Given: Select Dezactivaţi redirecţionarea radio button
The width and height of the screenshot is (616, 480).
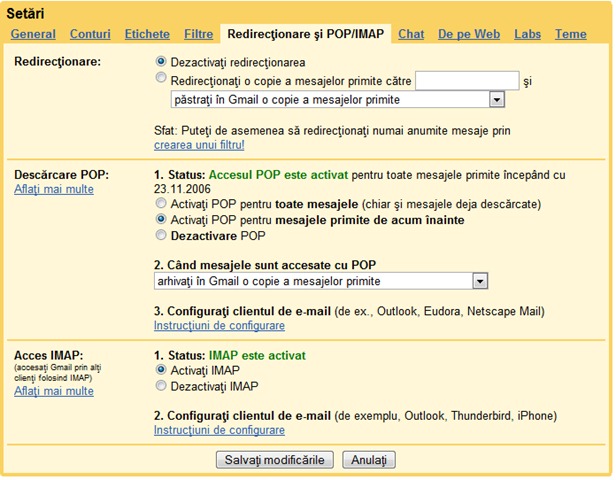Looking at the screenshot, I should (161, 61).
